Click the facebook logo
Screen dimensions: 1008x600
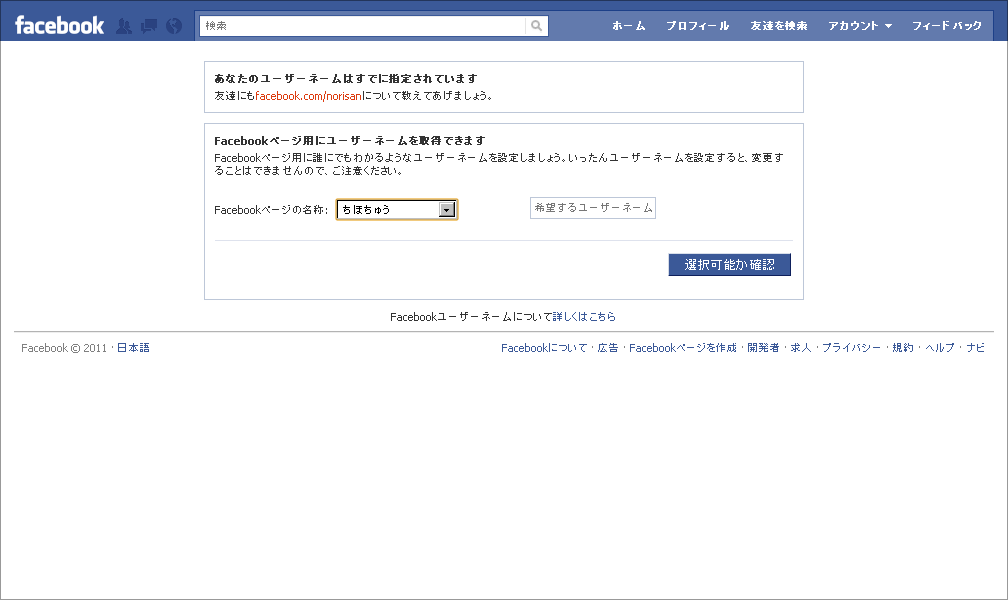pyautogui.click(x=59, y=26)
